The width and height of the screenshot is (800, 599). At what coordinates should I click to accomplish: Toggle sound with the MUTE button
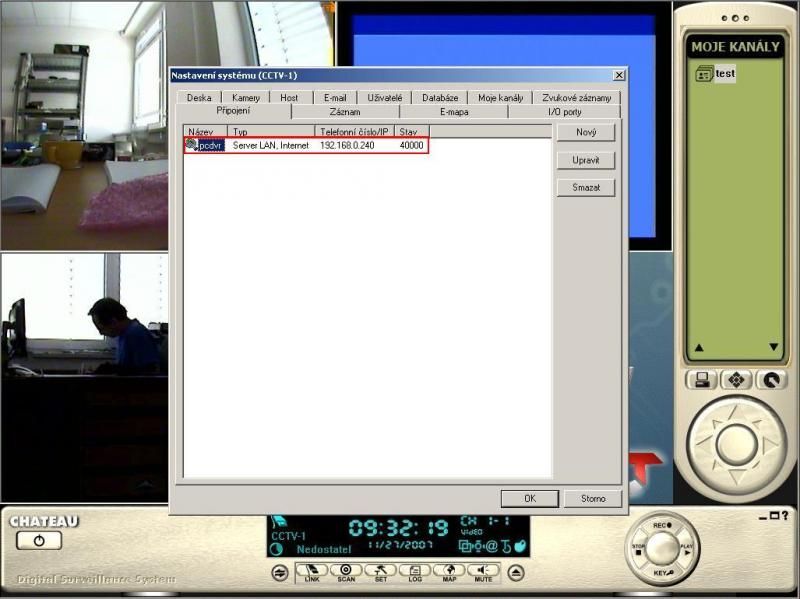(483, 572)
